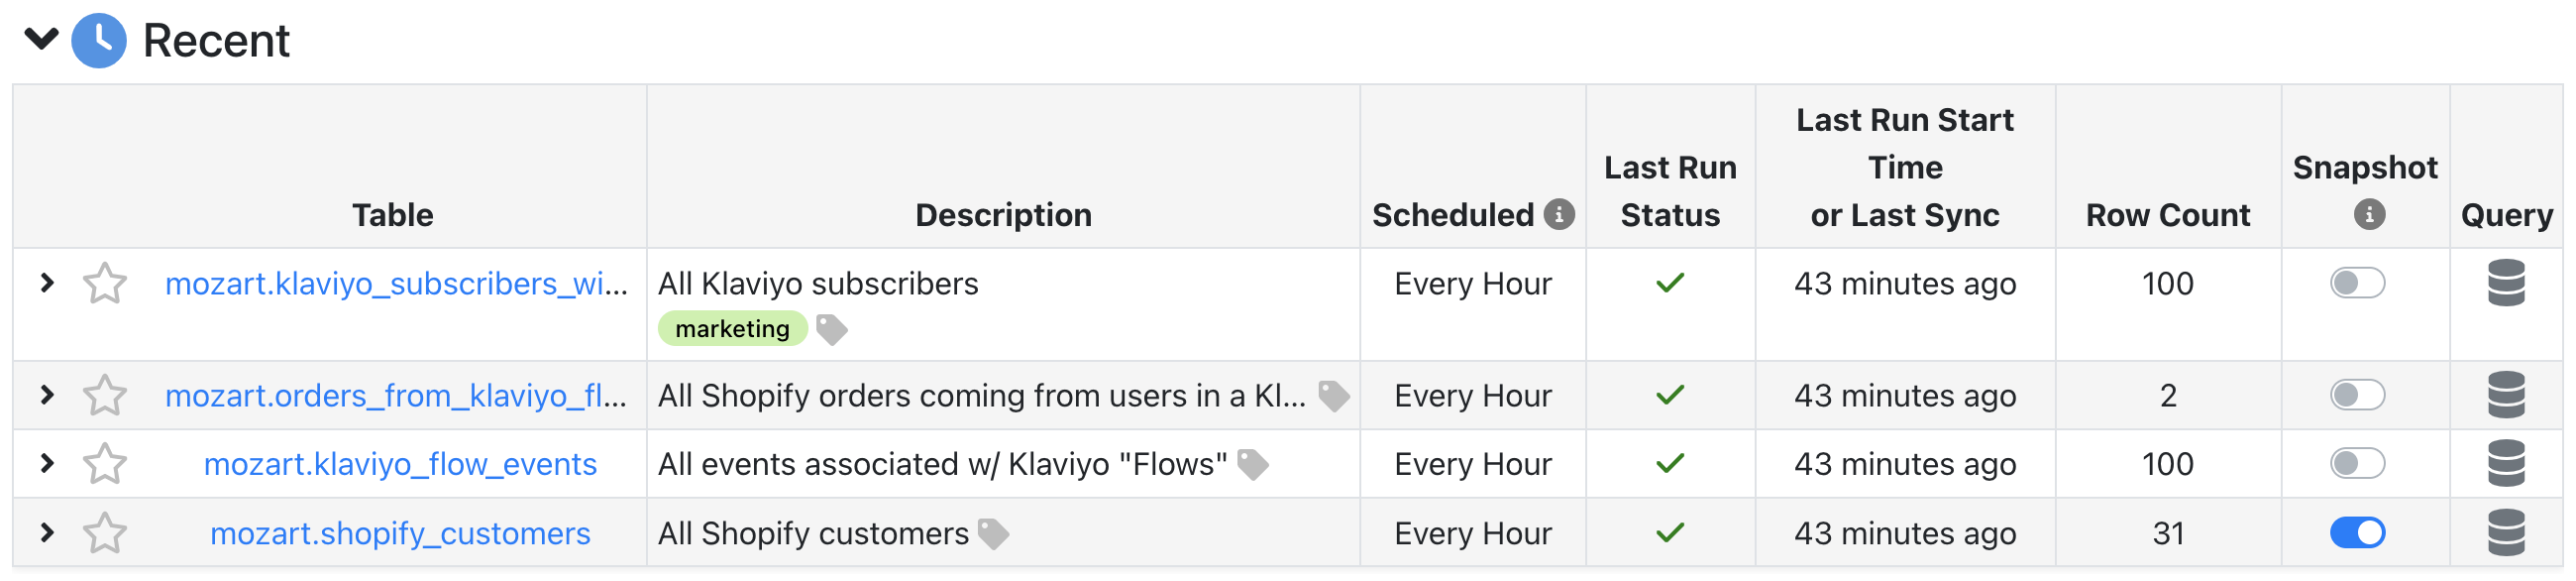Open the mozart.klaviyo_flow_events table link
The image size is (2576, 581).
pyautogui.click(x=400, y=464)
